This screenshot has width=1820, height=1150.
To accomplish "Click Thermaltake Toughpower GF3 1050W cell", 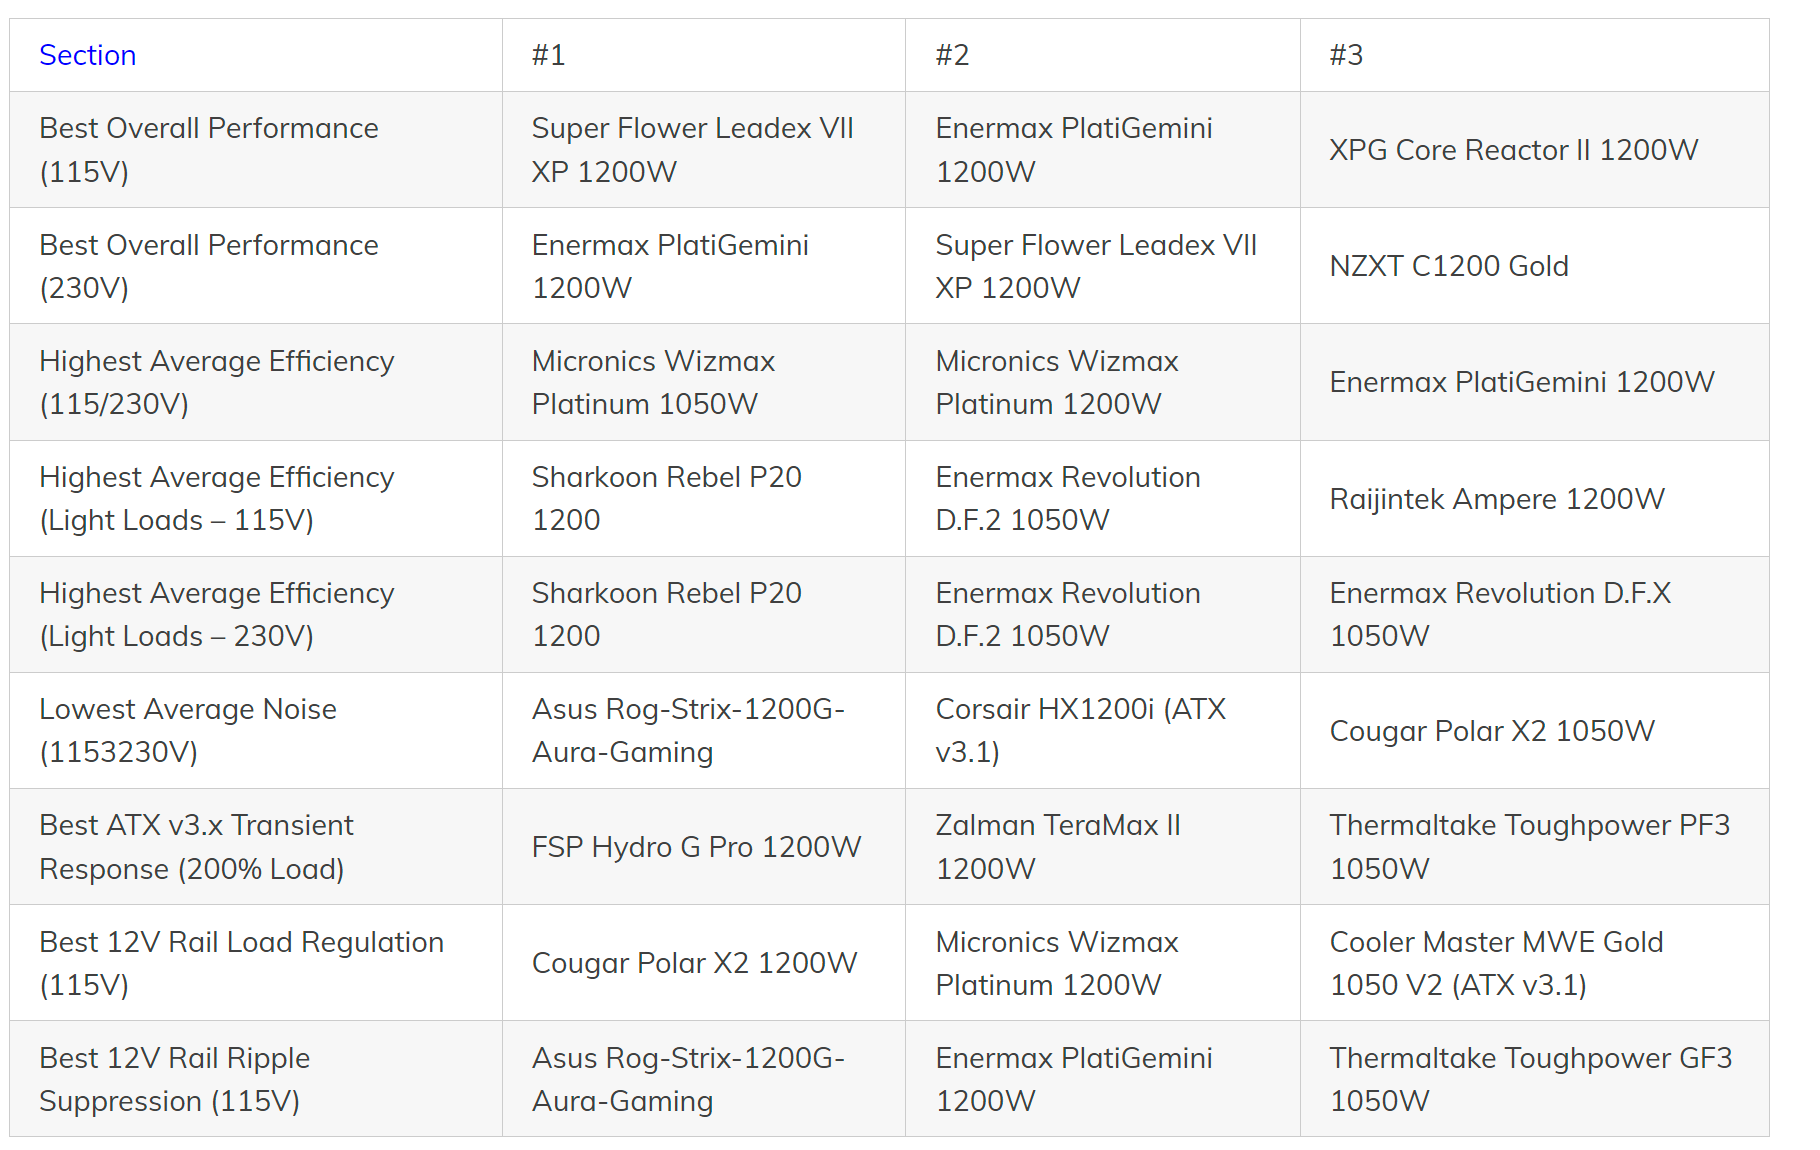I will tap(1530, 1079).
